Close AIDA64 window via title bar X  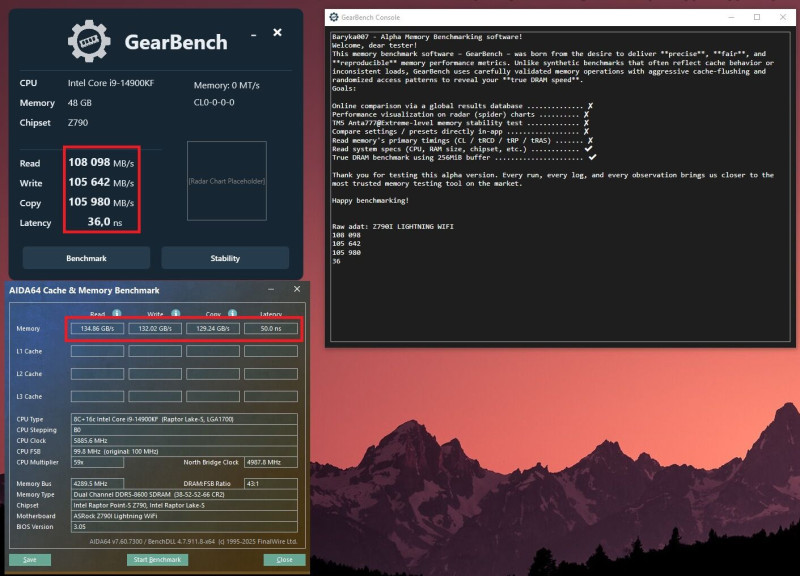(297, 289)
